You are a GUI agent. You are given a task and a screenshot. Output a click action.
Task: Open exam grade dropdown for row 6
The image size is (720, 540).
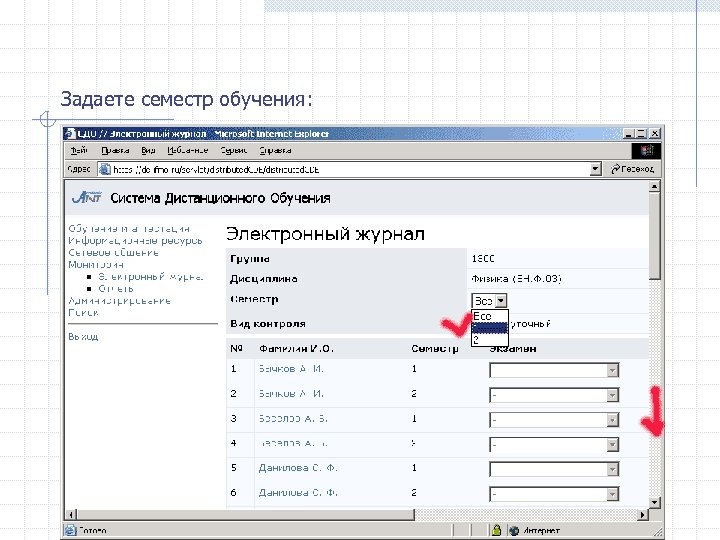pyautogui.click(x=612, y=494)
